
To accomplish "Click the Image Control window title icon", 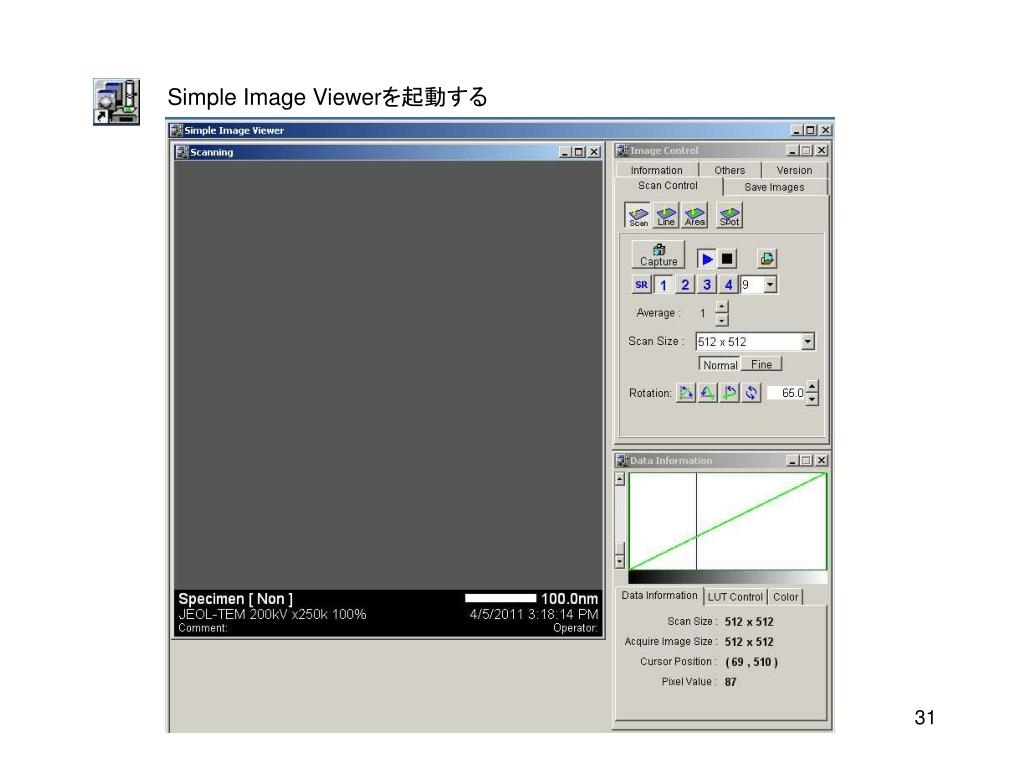I will point(622,150).
